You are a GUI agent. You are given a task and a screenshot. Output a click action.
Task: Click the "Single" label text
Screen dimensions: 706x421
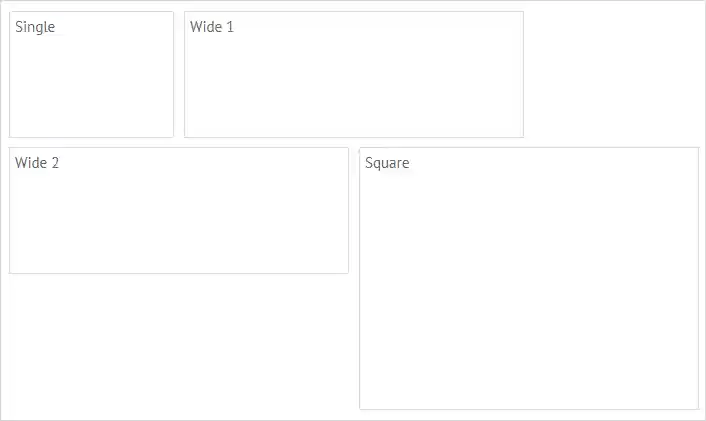[x=35, y=27]
